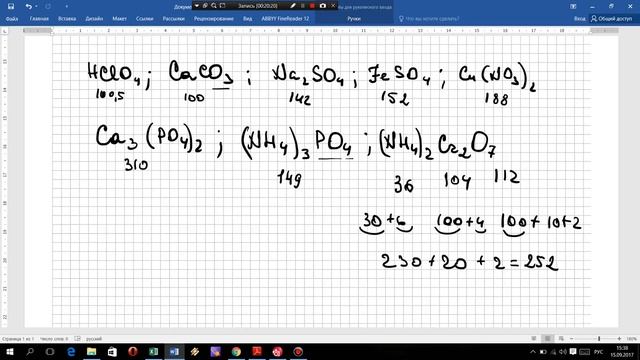Screen dimensions: 640x360
Task: Open Microsoft Store from taskbar
Action: click(112, 351)
